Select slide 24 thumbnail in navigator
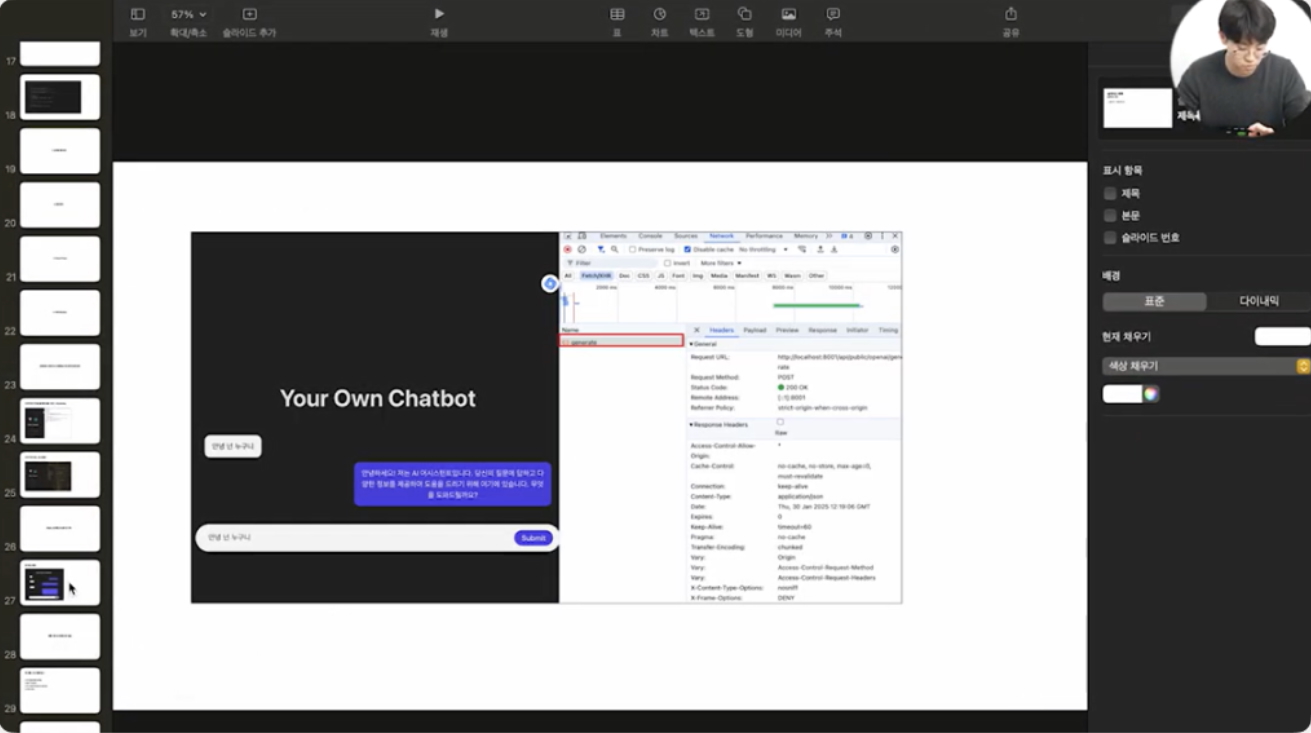This screenshot has height=733, width=1311. [60, 421]
